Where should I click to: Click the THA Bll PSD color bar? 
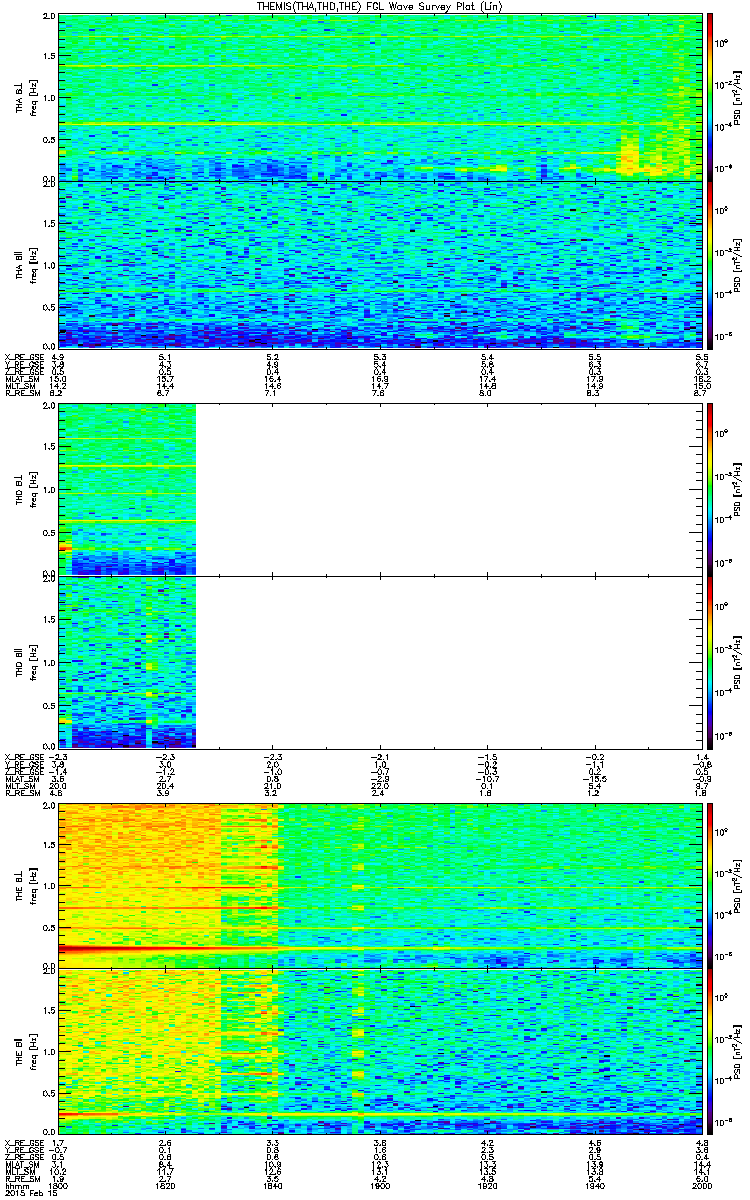[710, 264]
